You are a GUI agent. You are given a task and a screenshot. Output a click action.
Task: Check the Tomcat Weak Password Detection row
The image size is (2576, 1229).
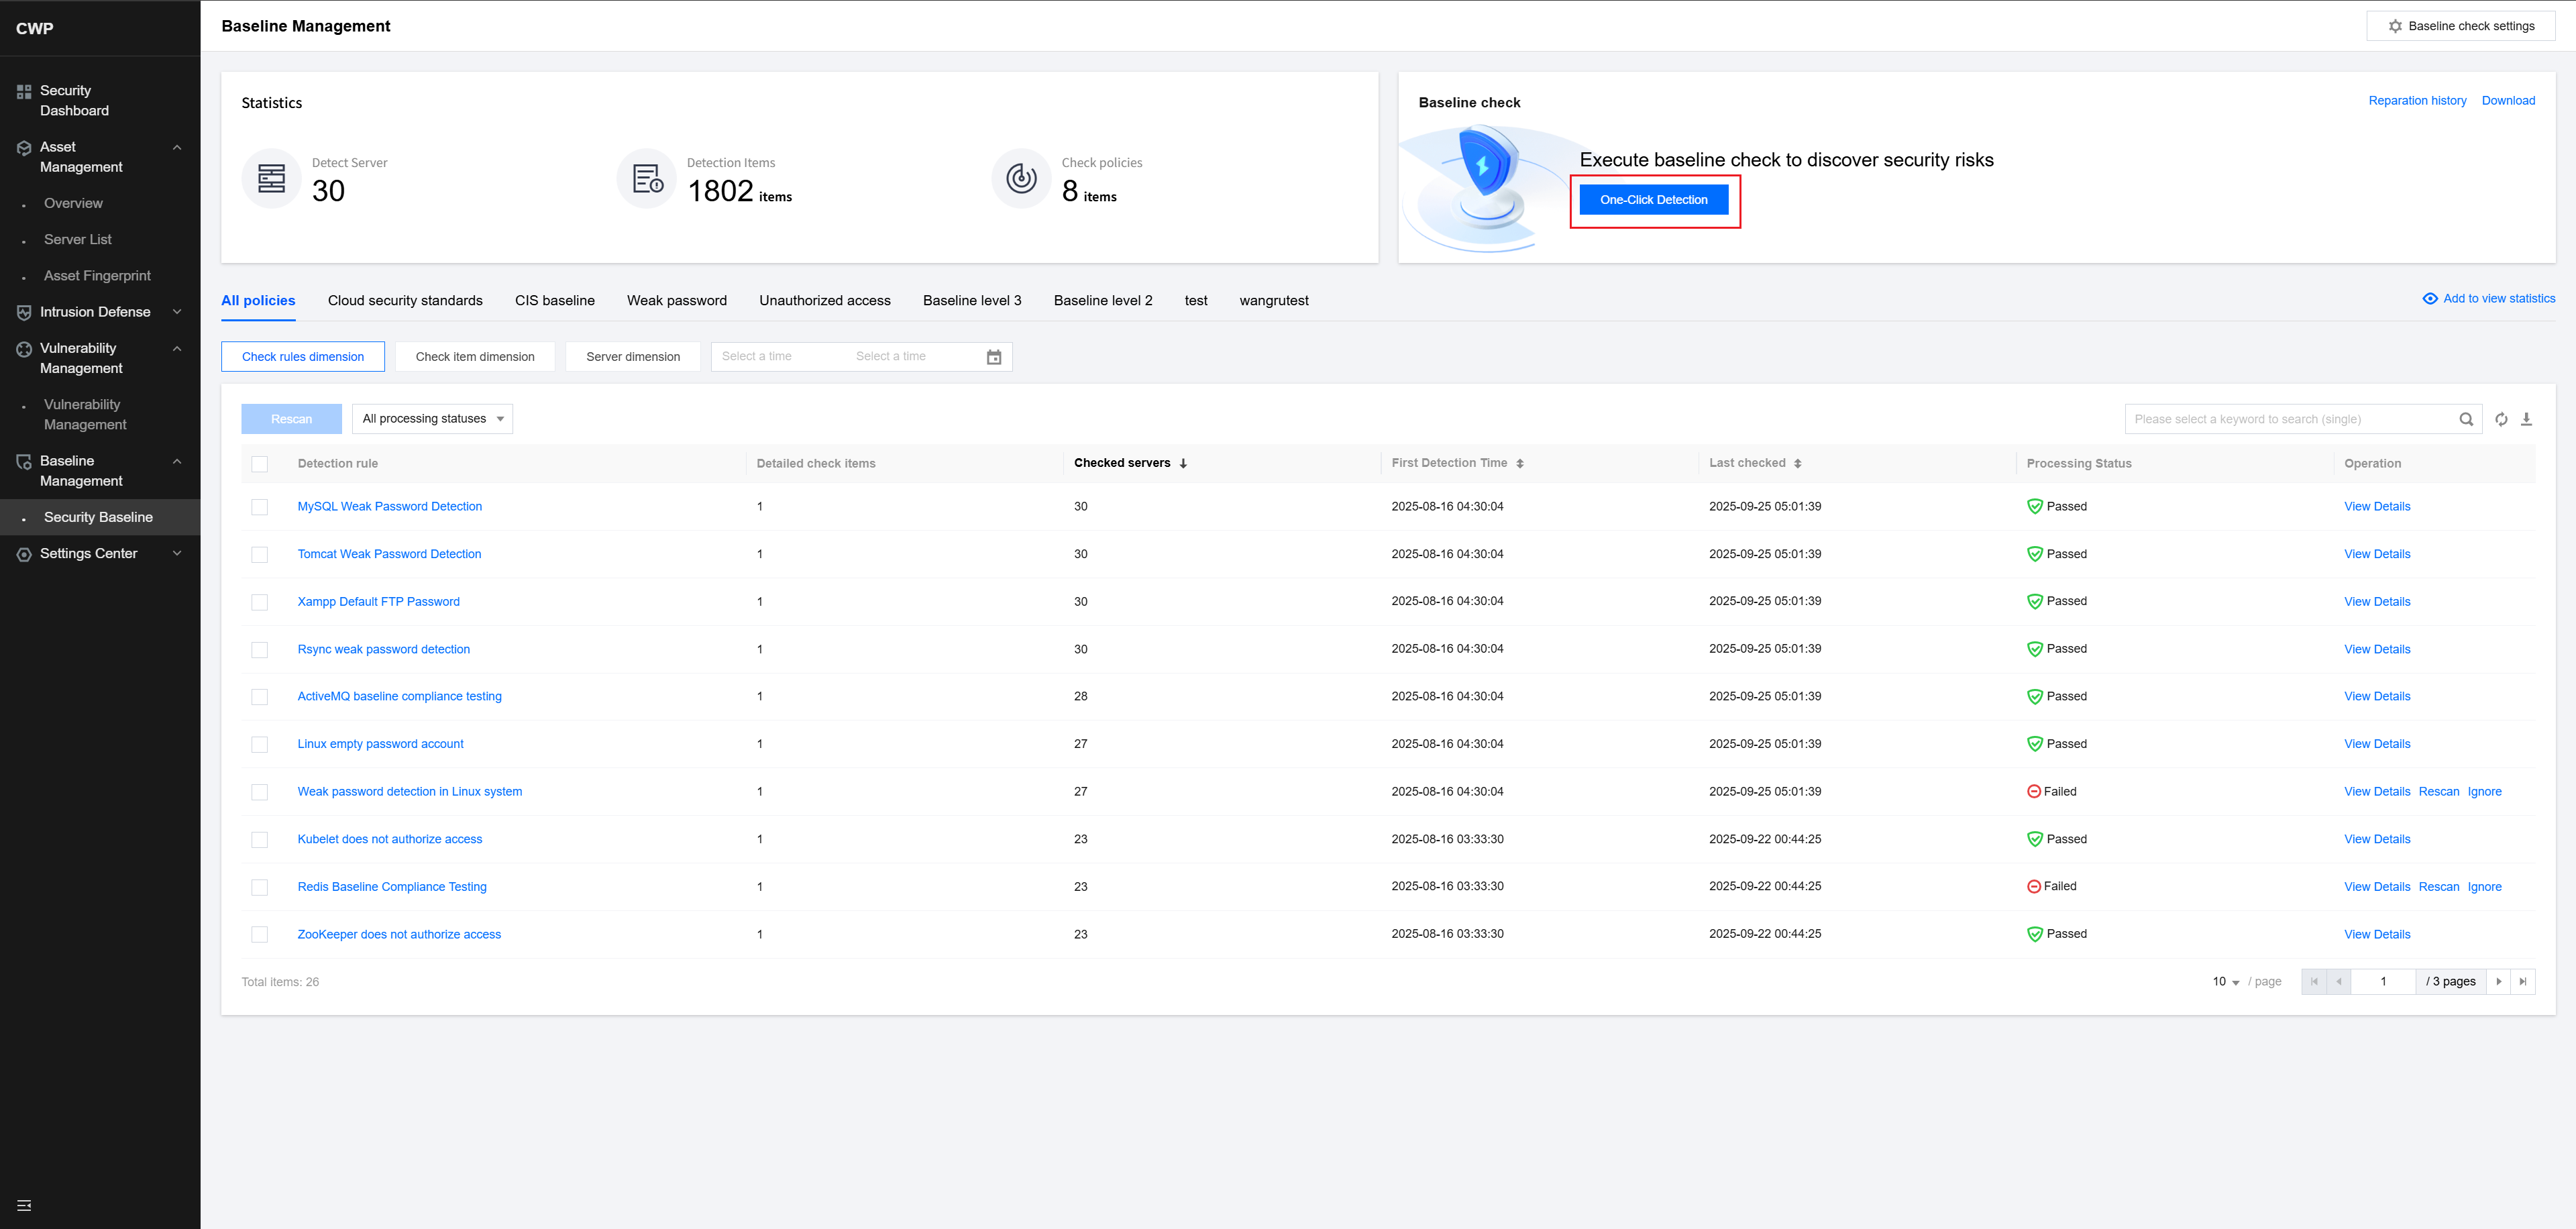[260, 555]
